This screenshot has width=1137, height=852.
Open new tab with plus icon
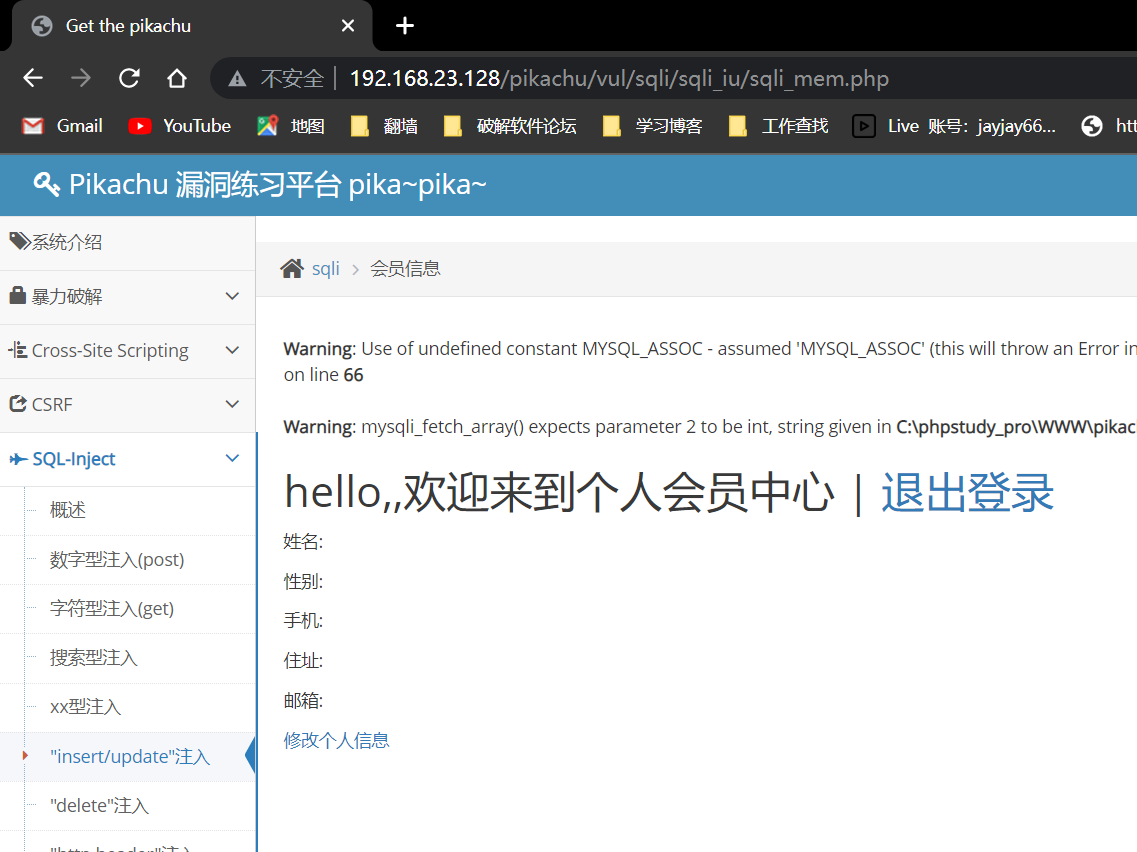point(405,26)
